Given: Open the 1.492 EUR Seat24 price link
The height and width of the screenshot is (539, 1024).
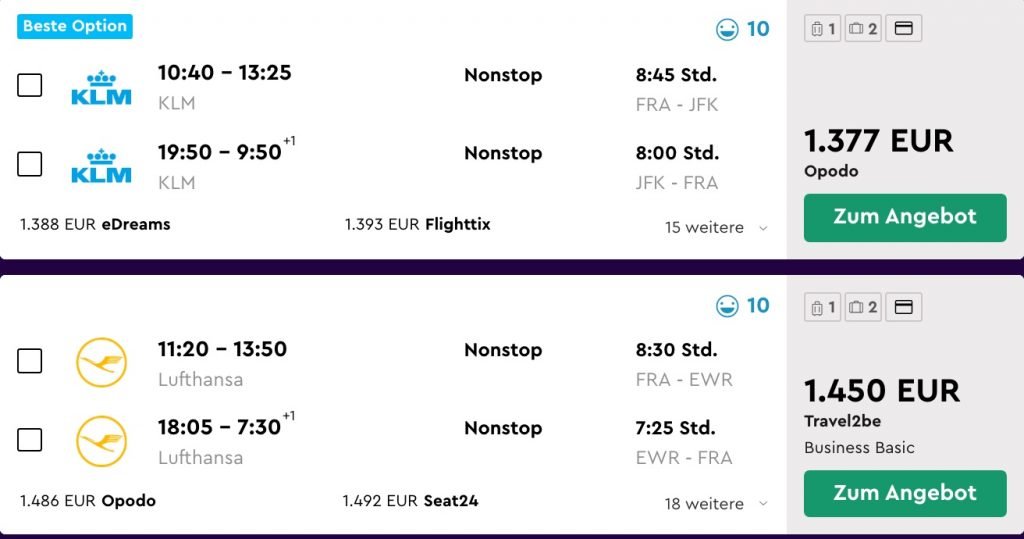Looking at the screenshot, I should point(410,500).
